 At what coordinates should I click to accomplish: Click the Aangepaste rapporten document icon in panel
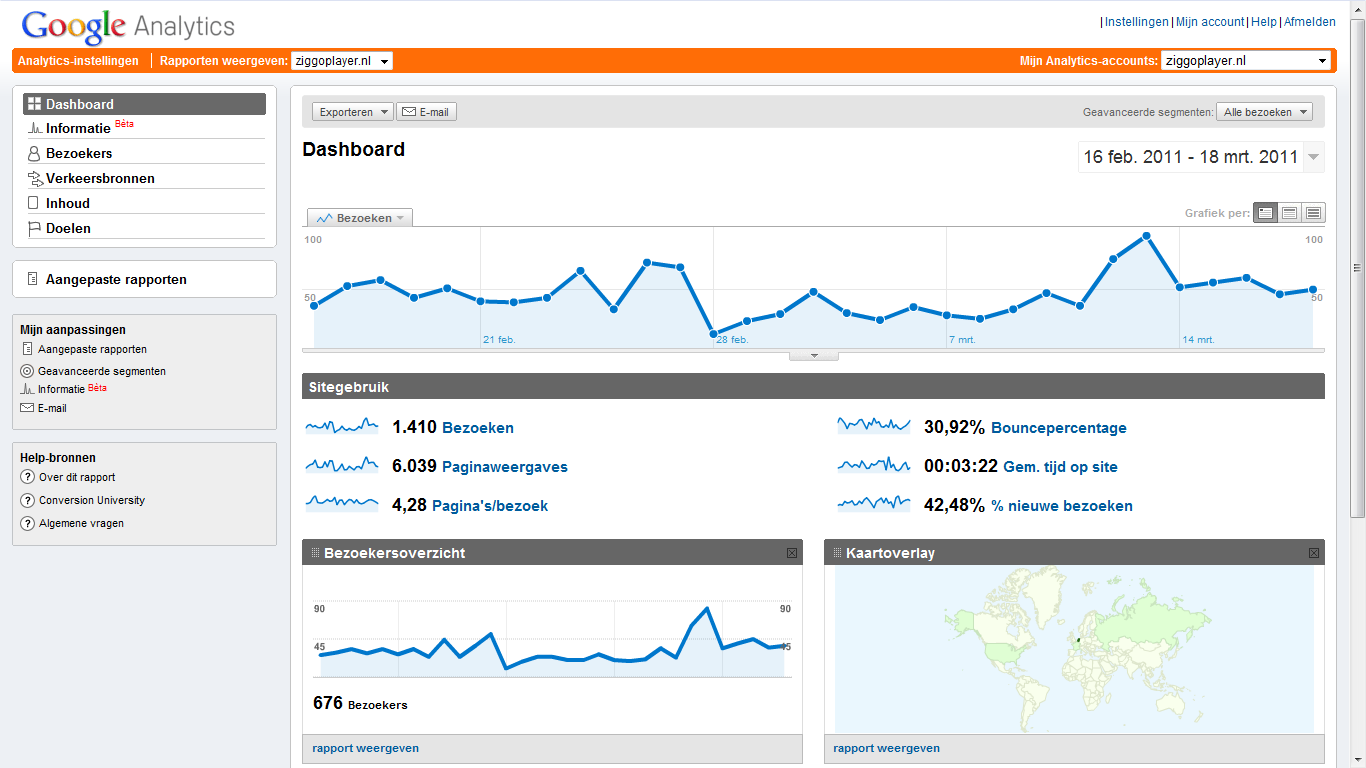[33, 279]
